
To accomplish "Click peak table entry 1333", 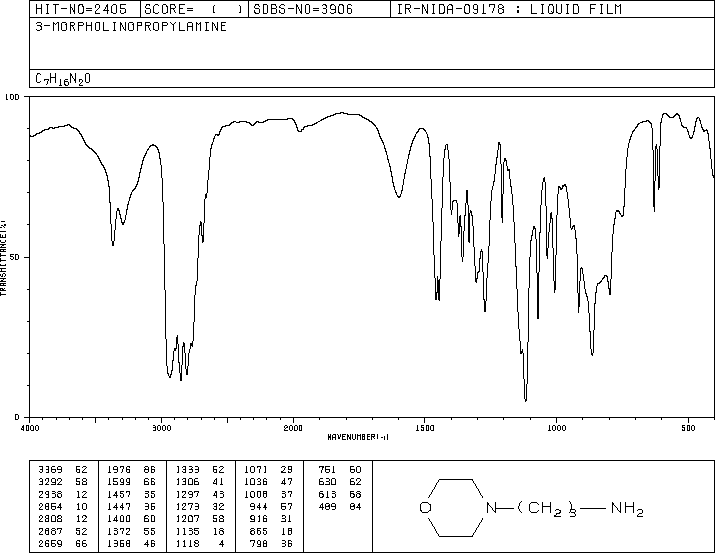I will click(x=187, y=469).
